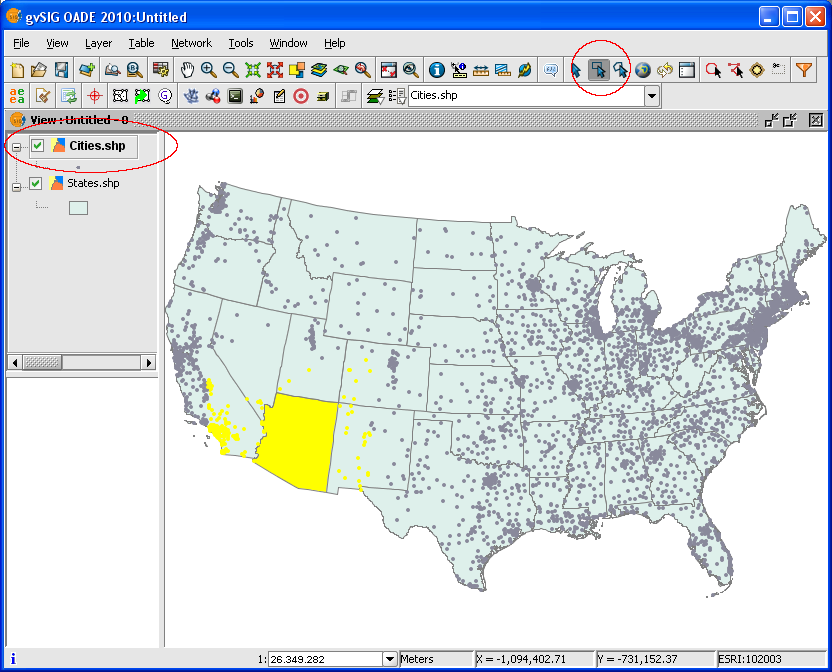Click the yellow Filter funnel icon
The width and height of the screenshot is (832, 672).
click(x=803, y=70)
